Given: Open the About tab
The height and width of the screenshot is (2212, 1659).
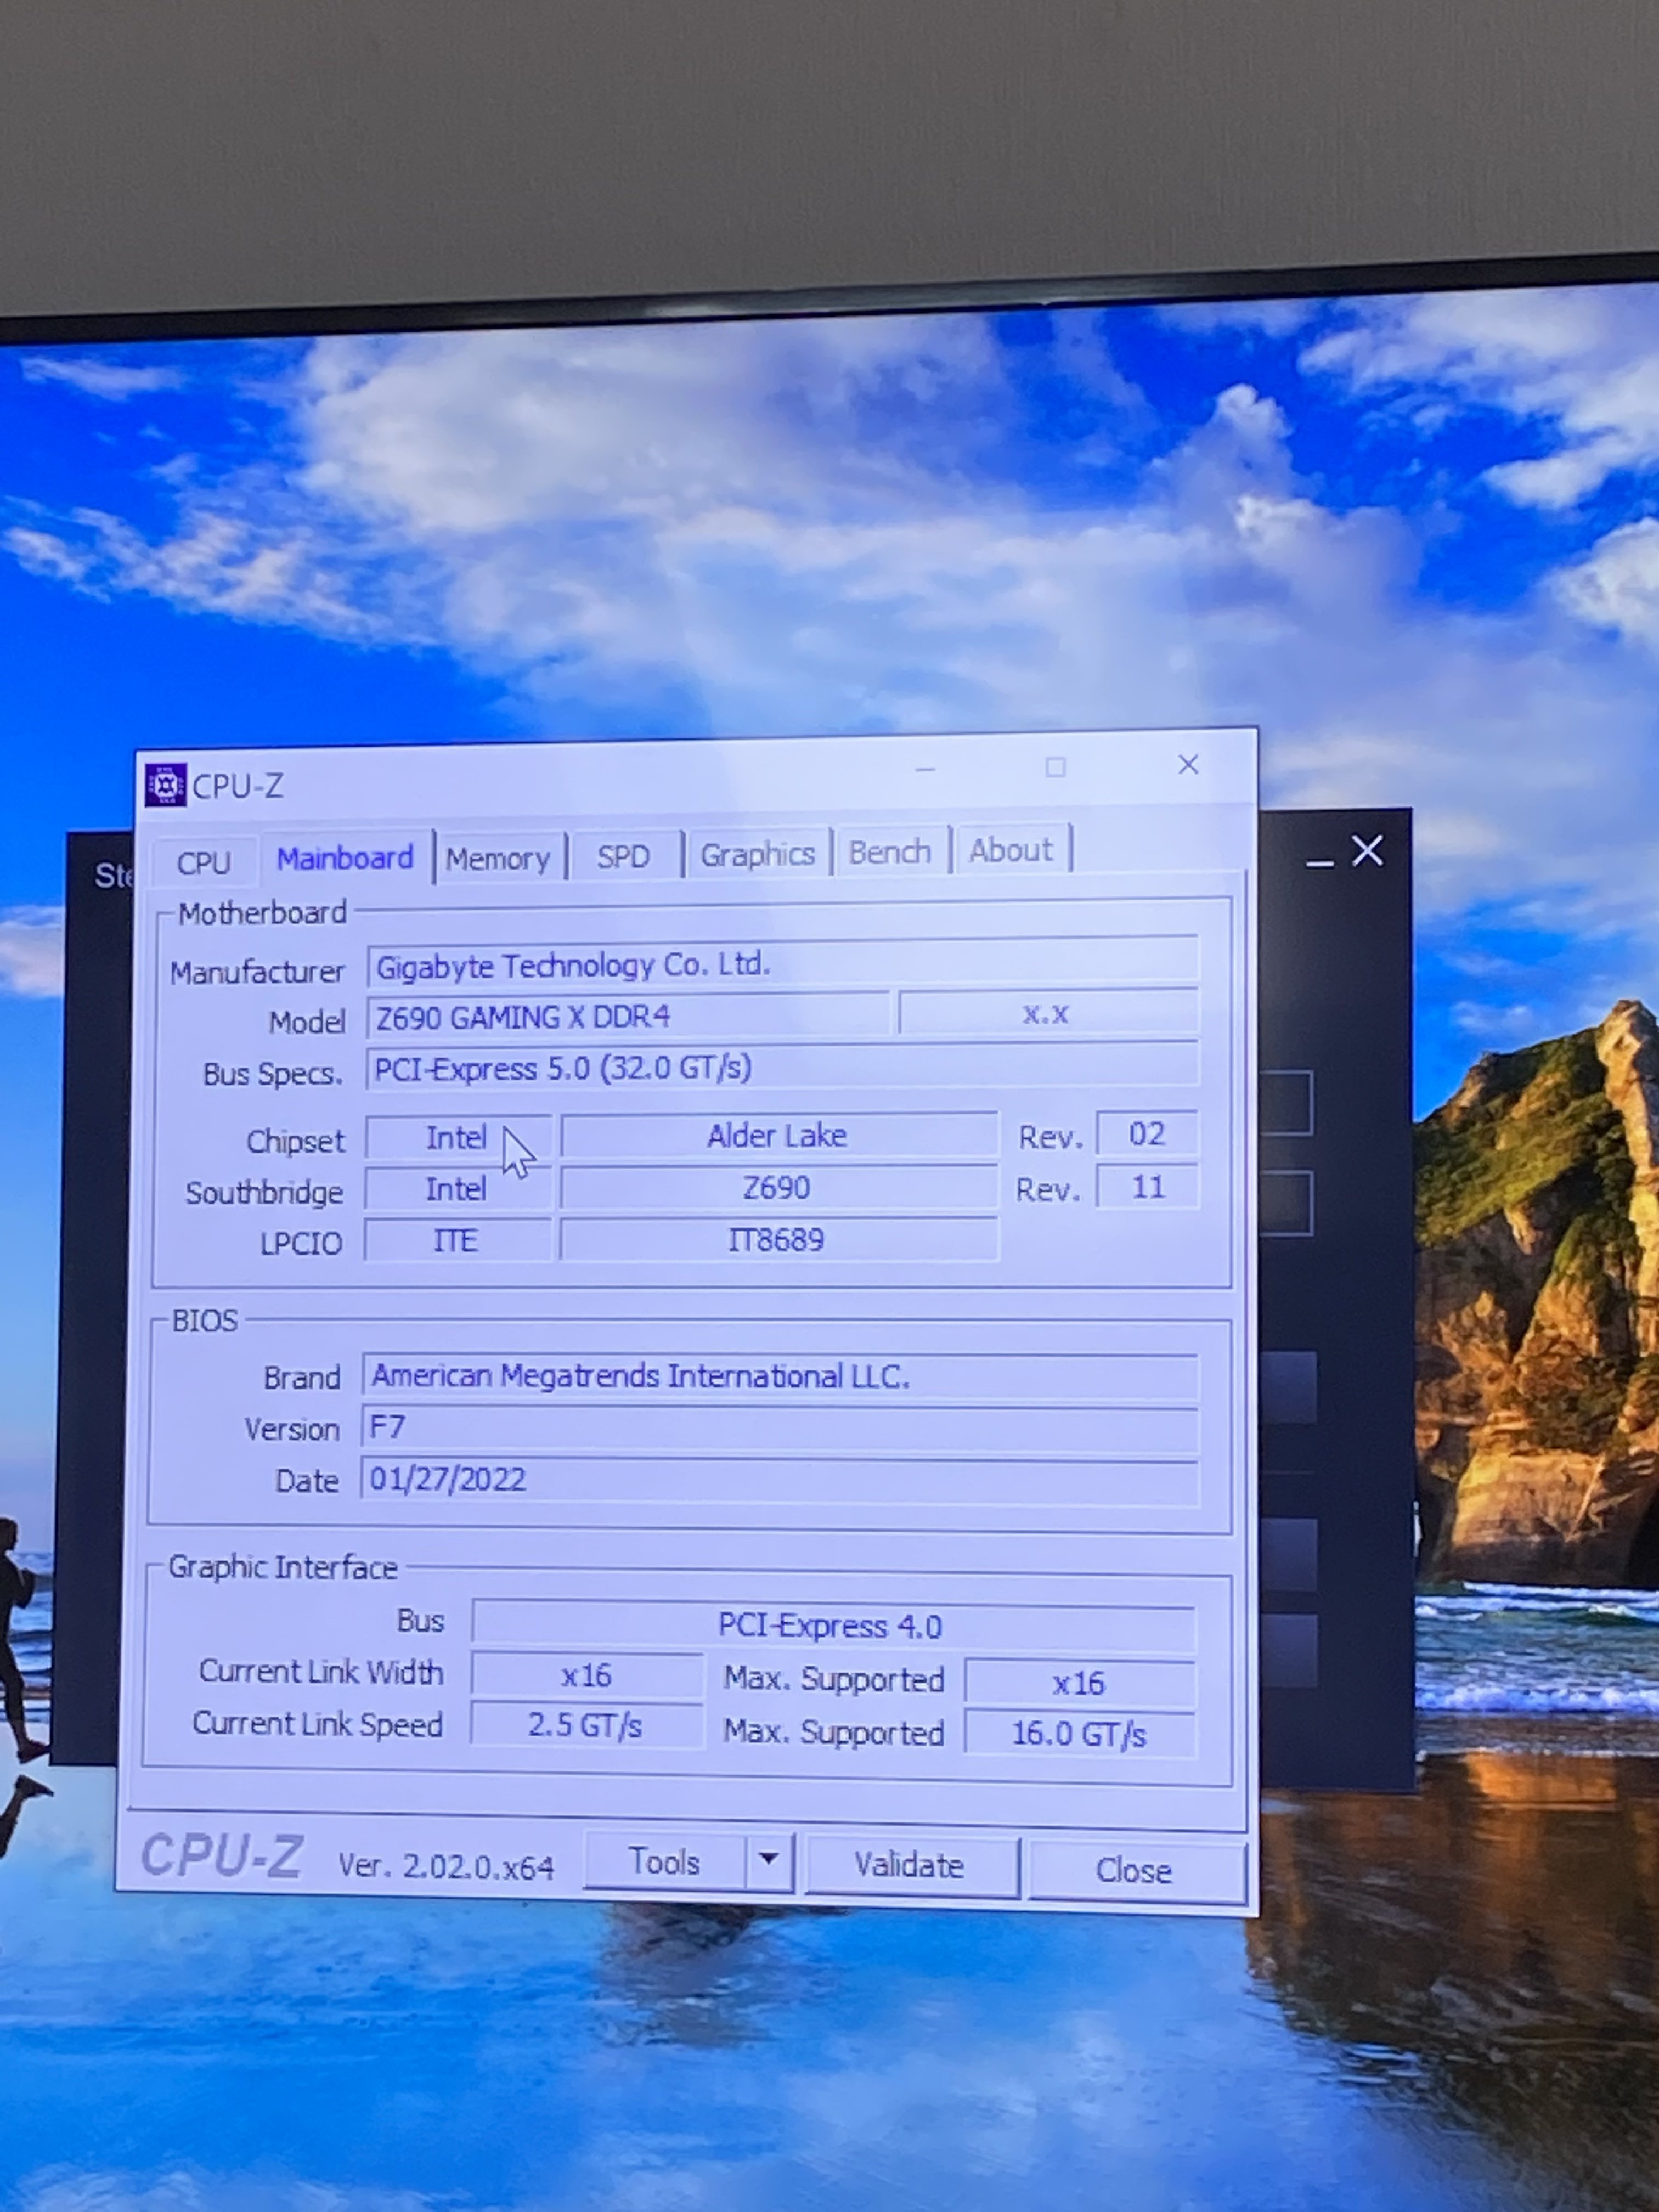Looking at the screenshot, I should click(1010, 850).
